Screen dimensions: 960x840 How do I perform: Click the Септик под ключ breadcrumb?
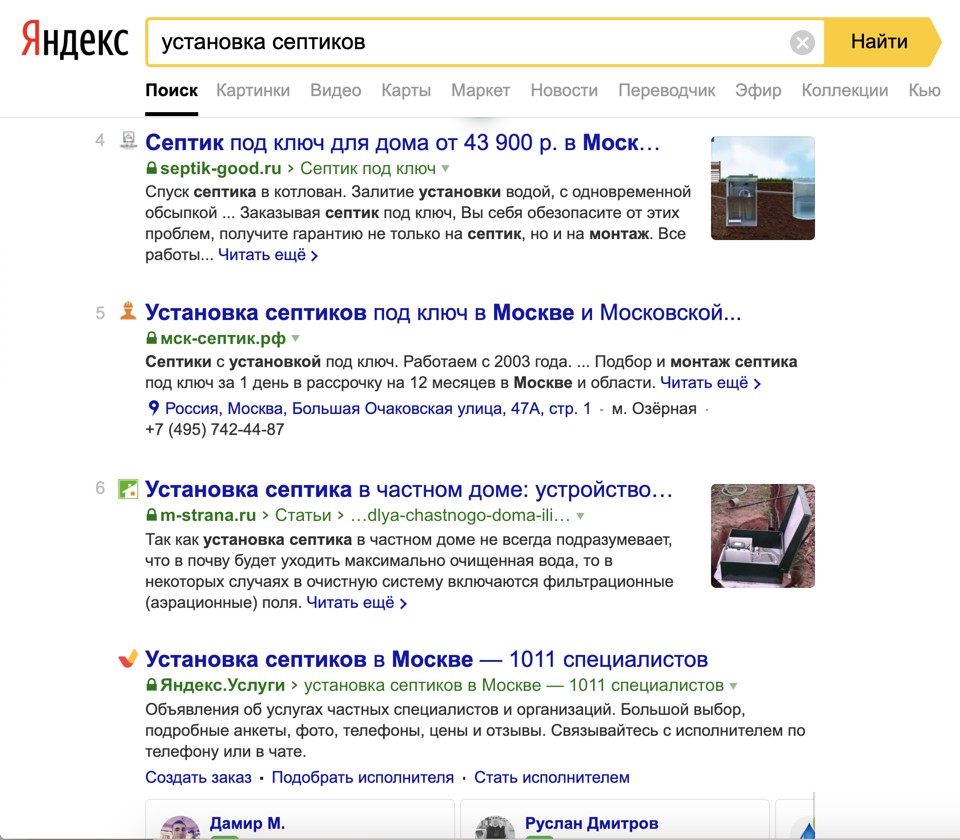point(368,168)
